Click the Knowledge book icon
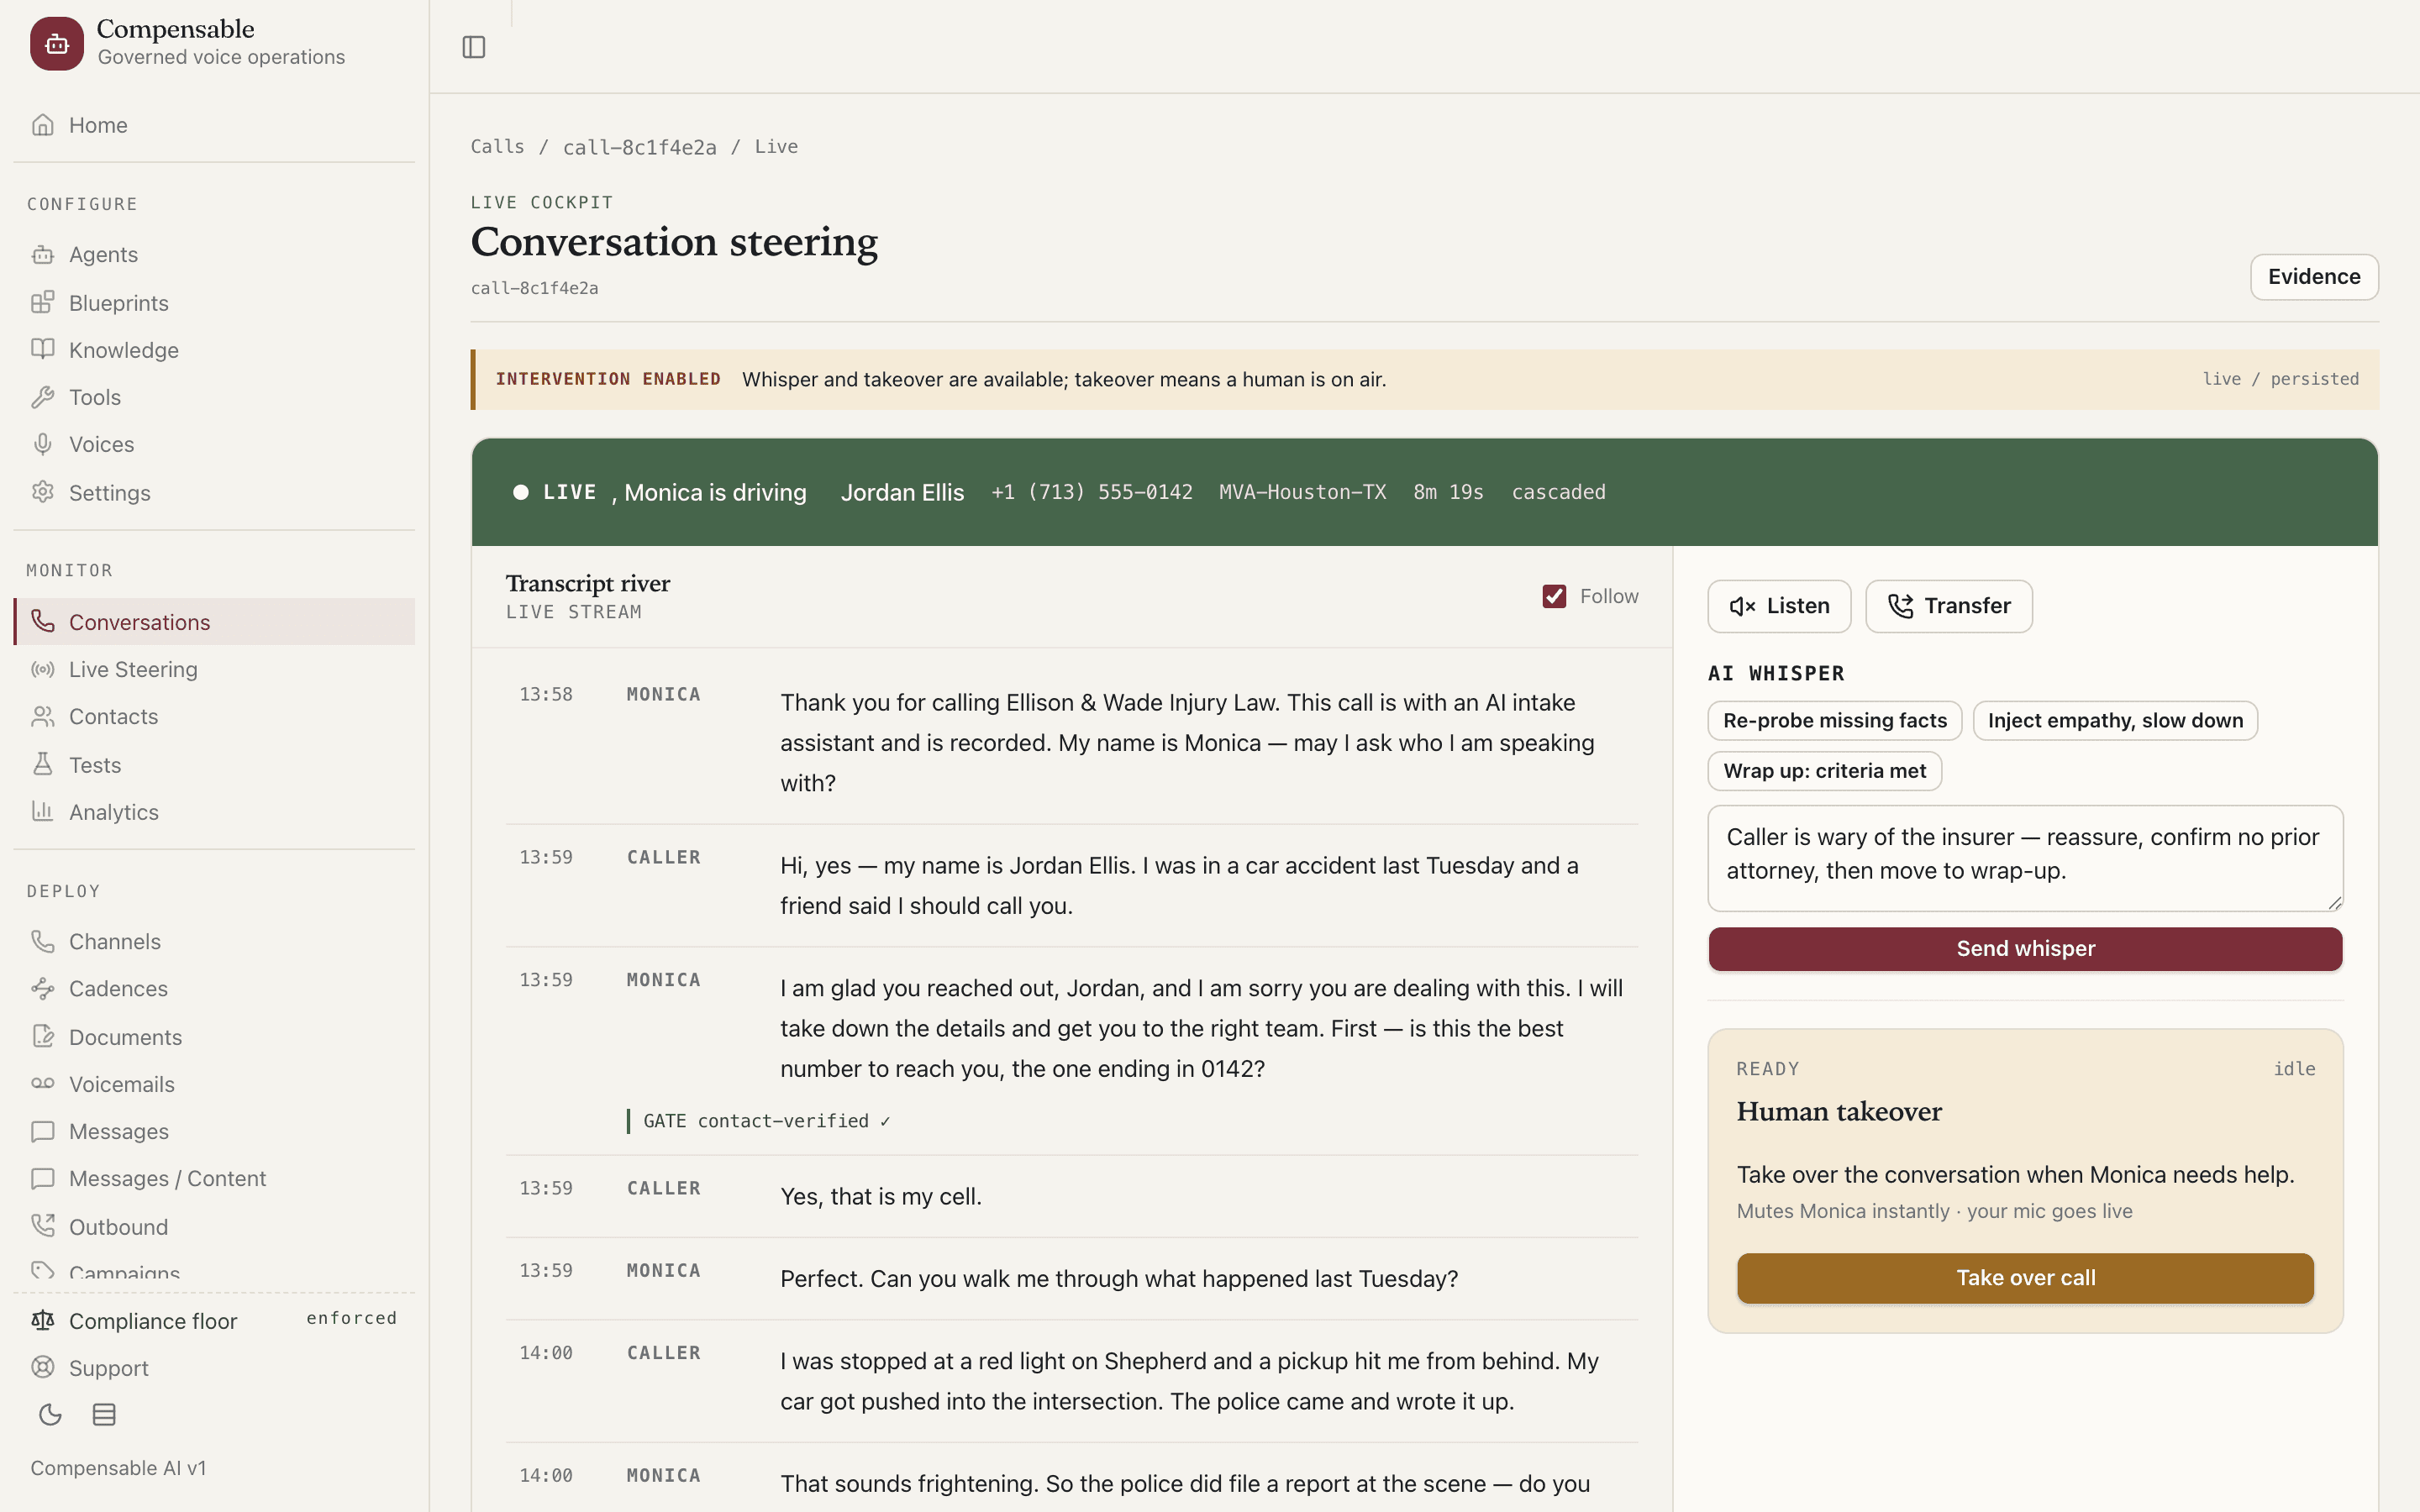This screenshot has height=1512, width=2420. [42, 349]
